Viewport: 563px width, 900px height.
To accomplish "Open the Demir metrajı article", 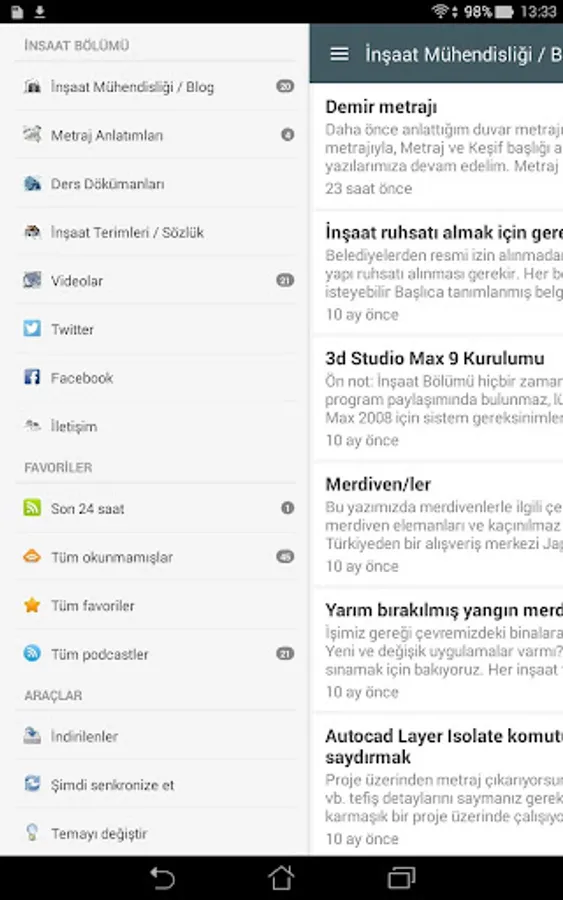I will click(x=439, y=147).
